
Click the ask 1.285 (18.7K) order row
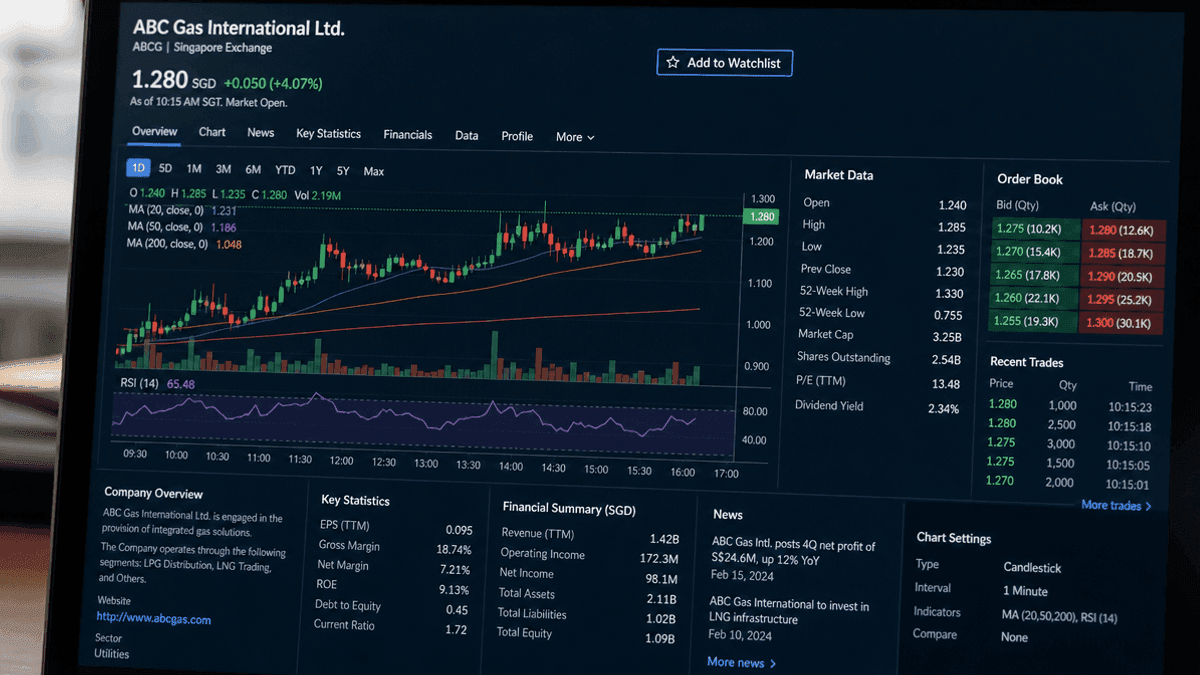[x=1125, y=254]
